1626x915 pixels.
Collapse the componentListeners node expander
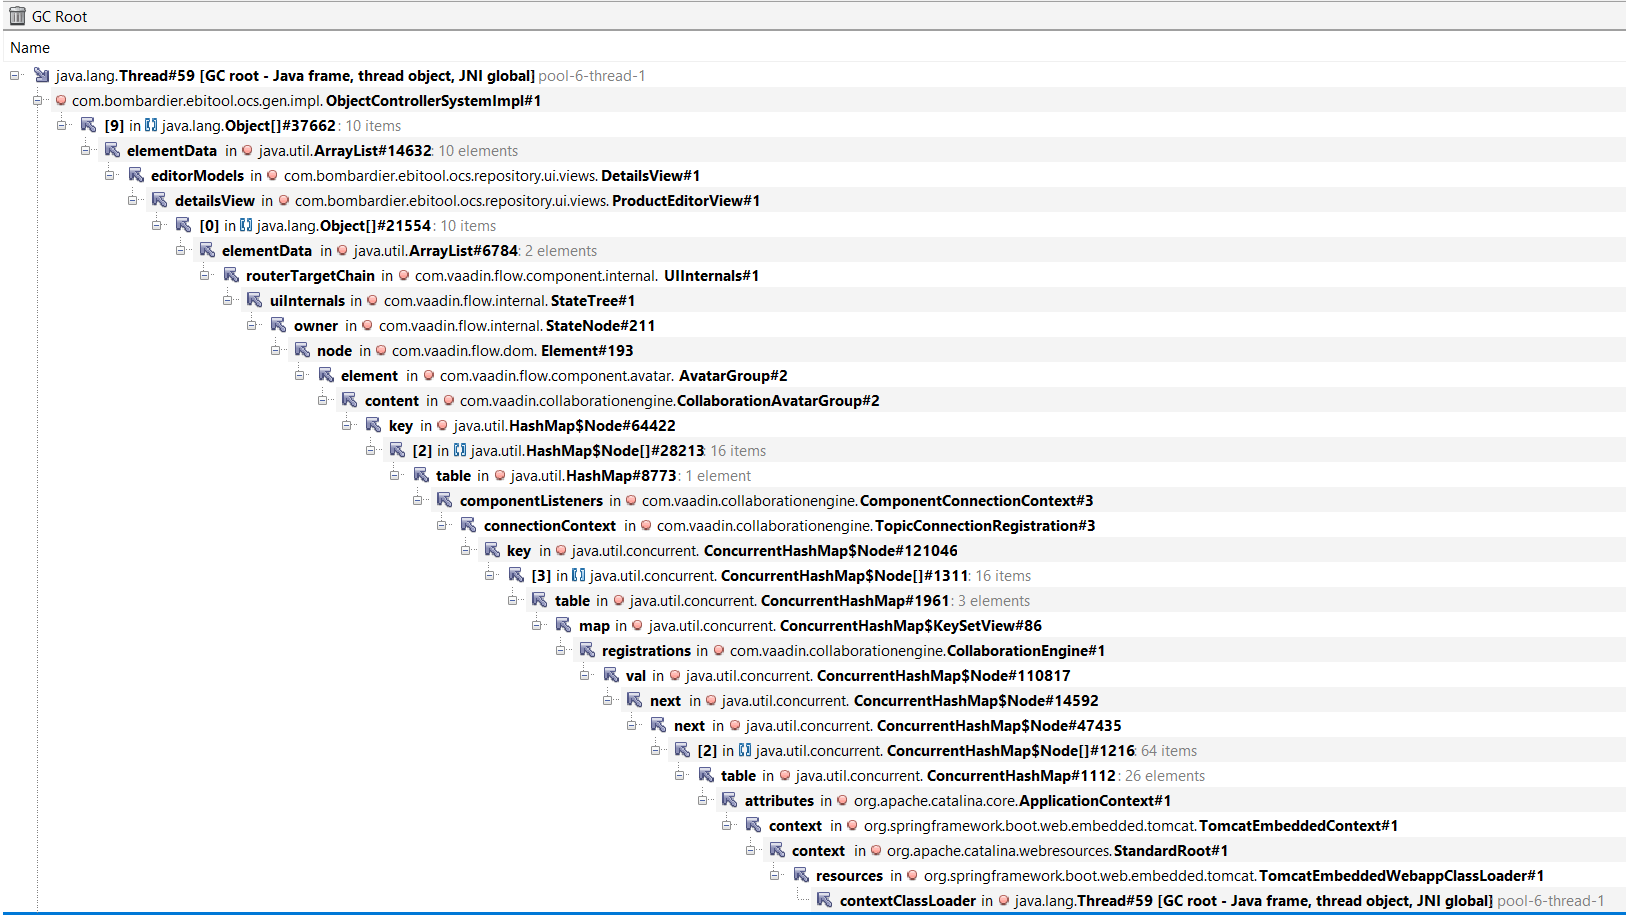(x=418, y=500)
